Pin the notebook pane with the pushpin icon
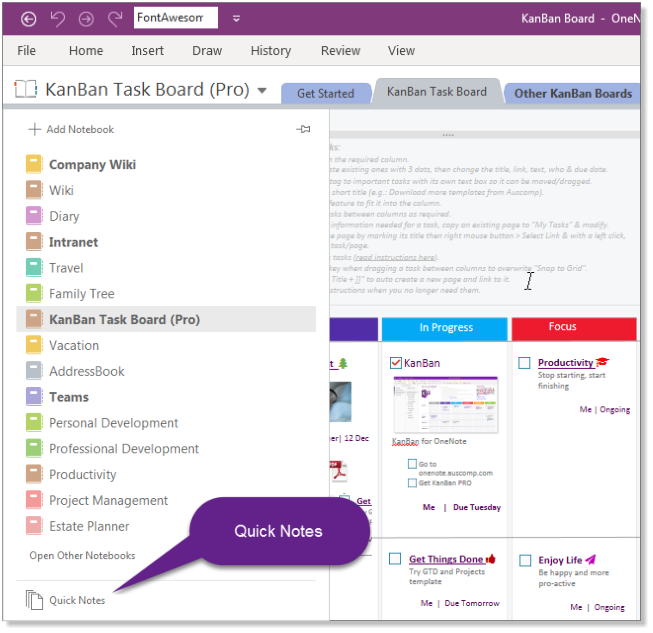 click(304, 129)
